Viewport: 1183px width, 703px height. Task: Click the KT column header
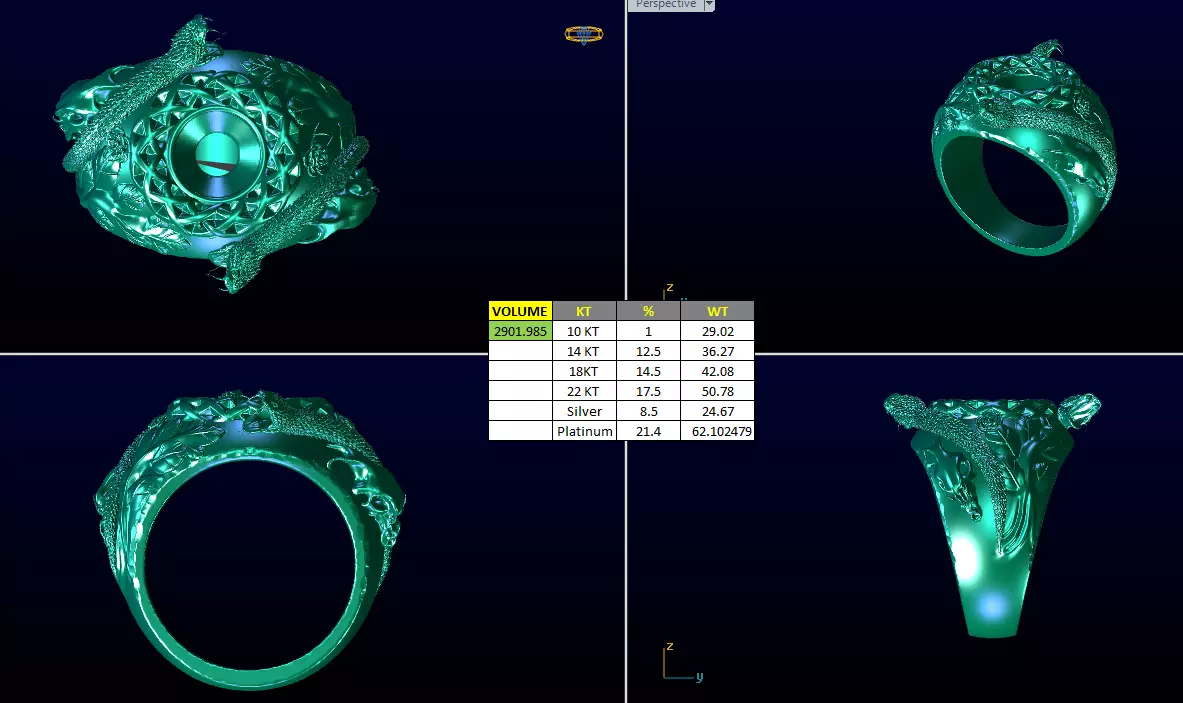point(584,311)
